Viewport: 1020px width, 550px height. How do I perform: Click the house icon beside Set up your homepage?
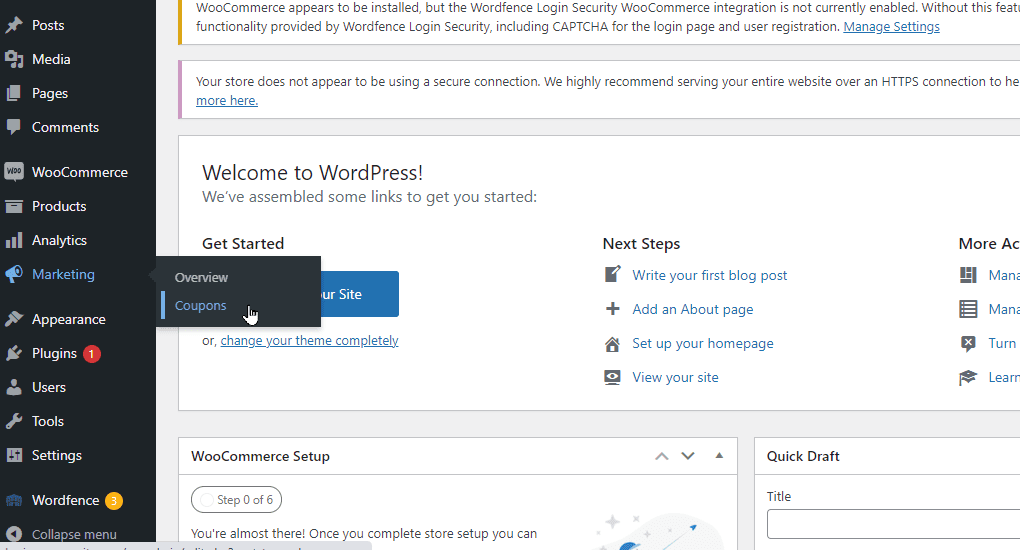pos(612,344)
